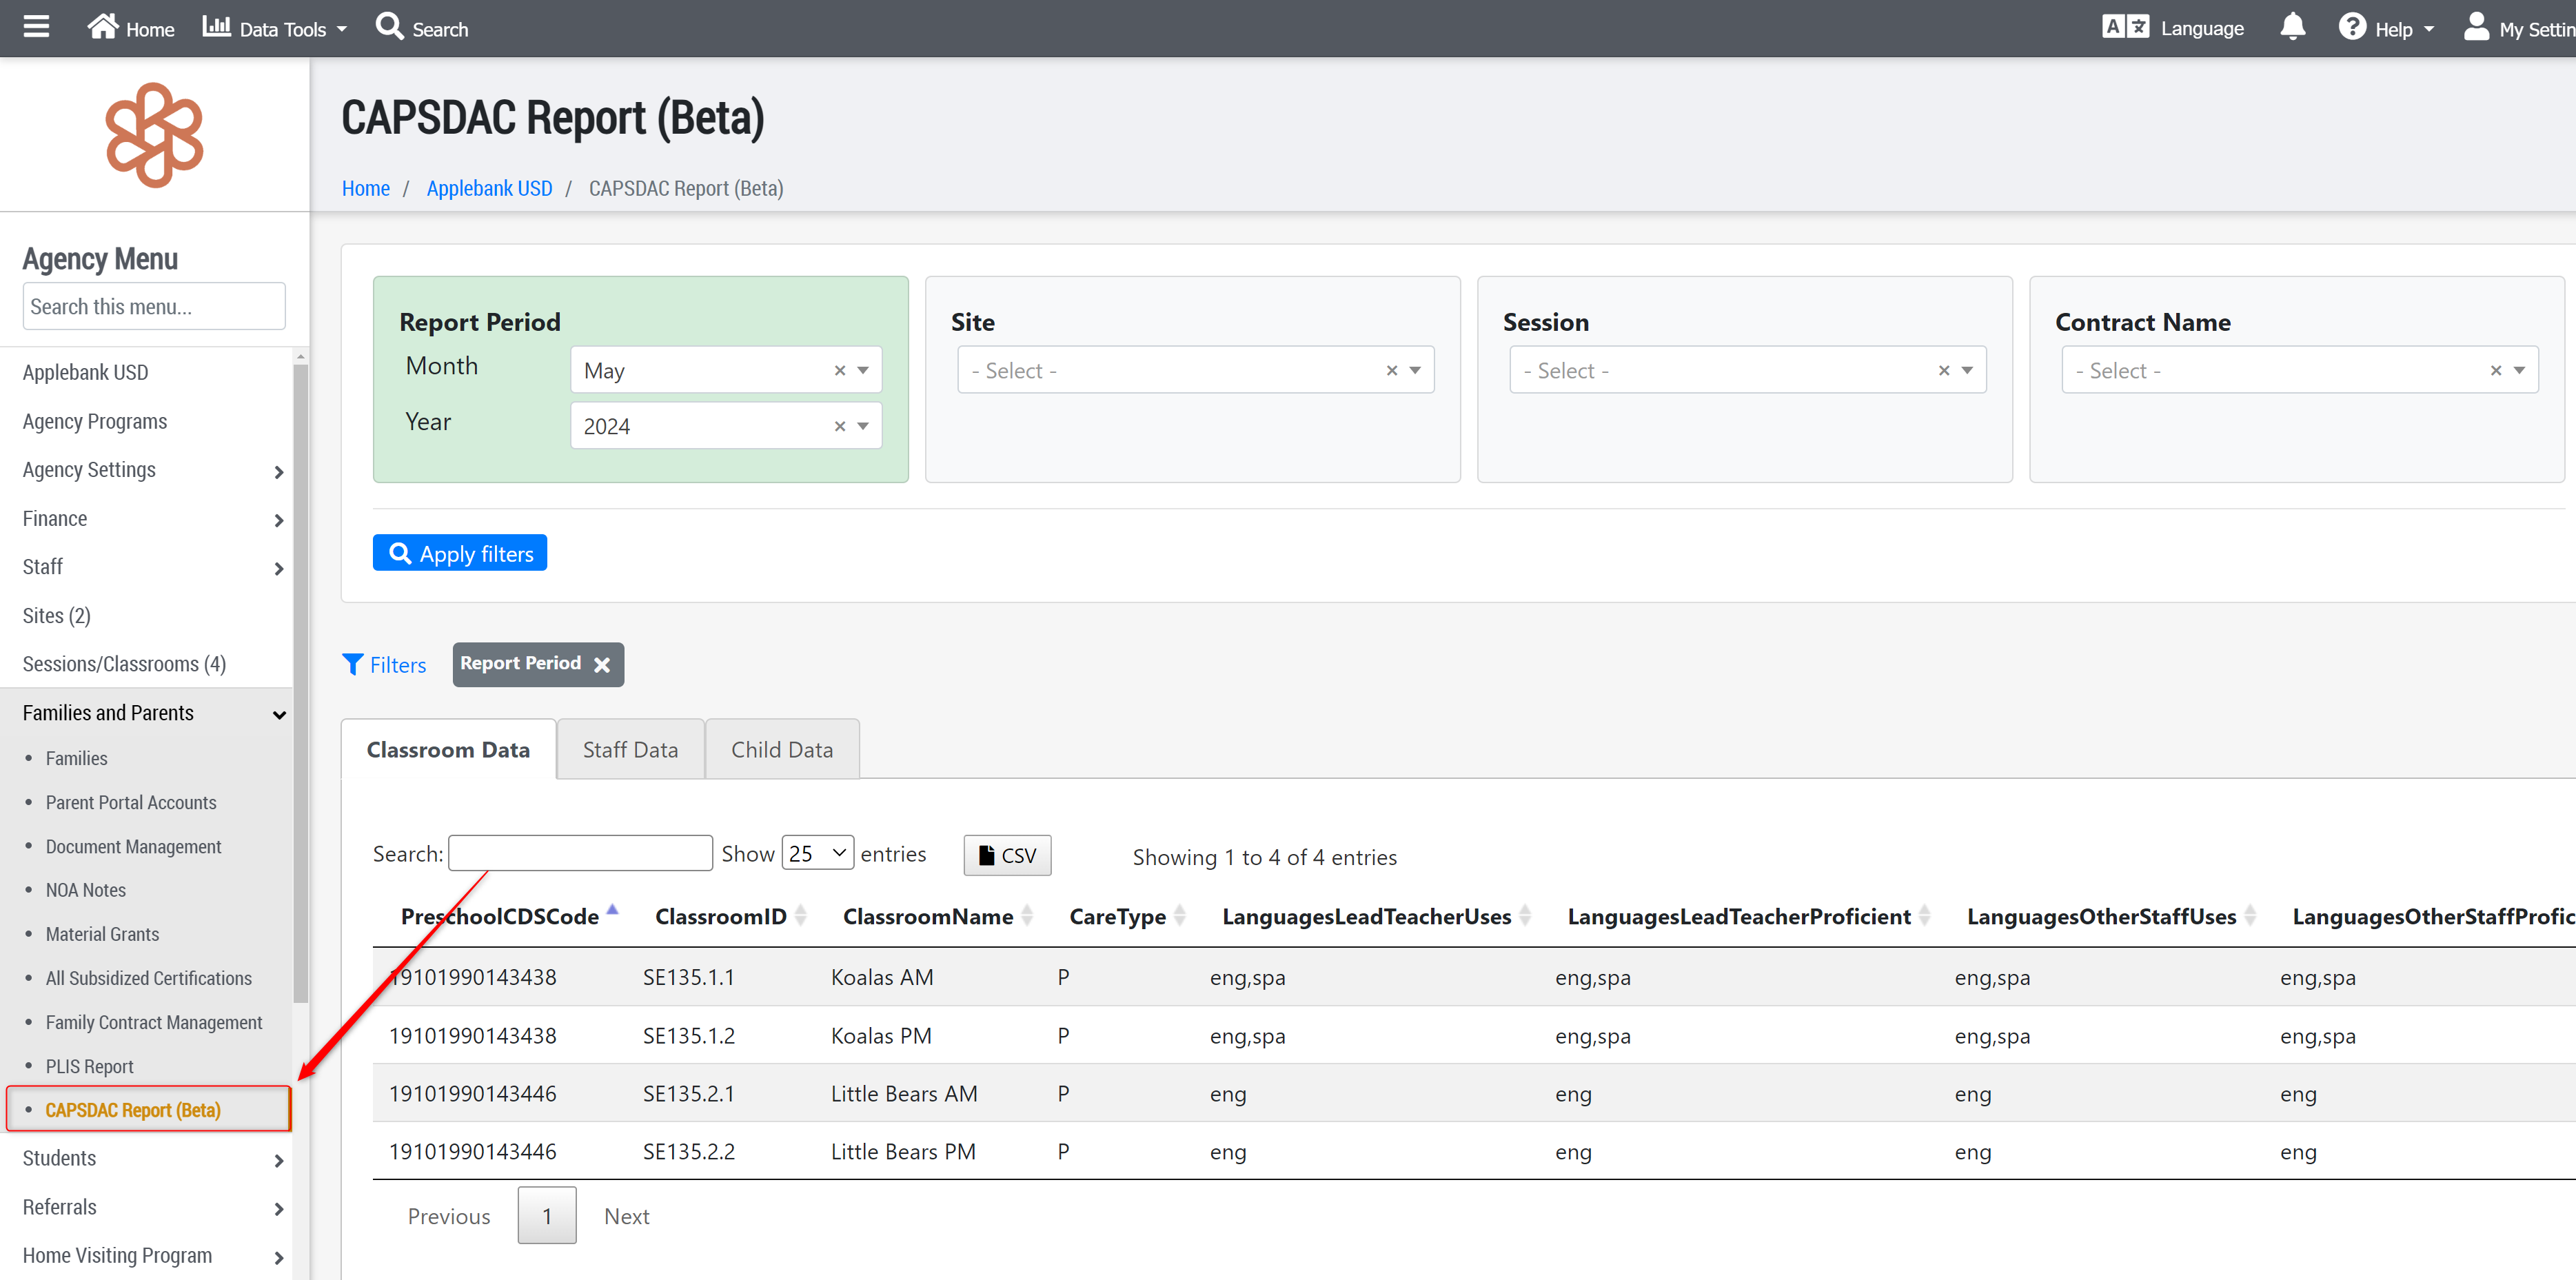Open the hamburger menu icon
The width and height of the screenshot is (2576, 1280).
(36, 27)
